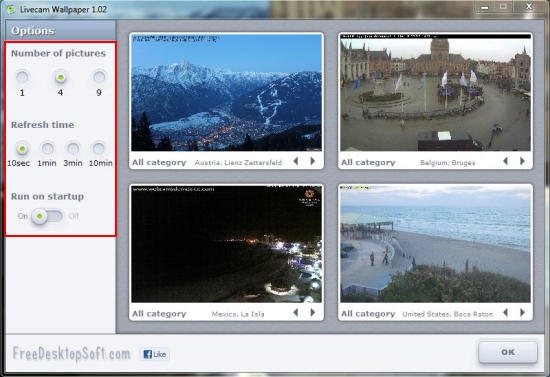Show previous camera for Mexico, La Isla
550x377 pixels.
click(x=296, y=312)
